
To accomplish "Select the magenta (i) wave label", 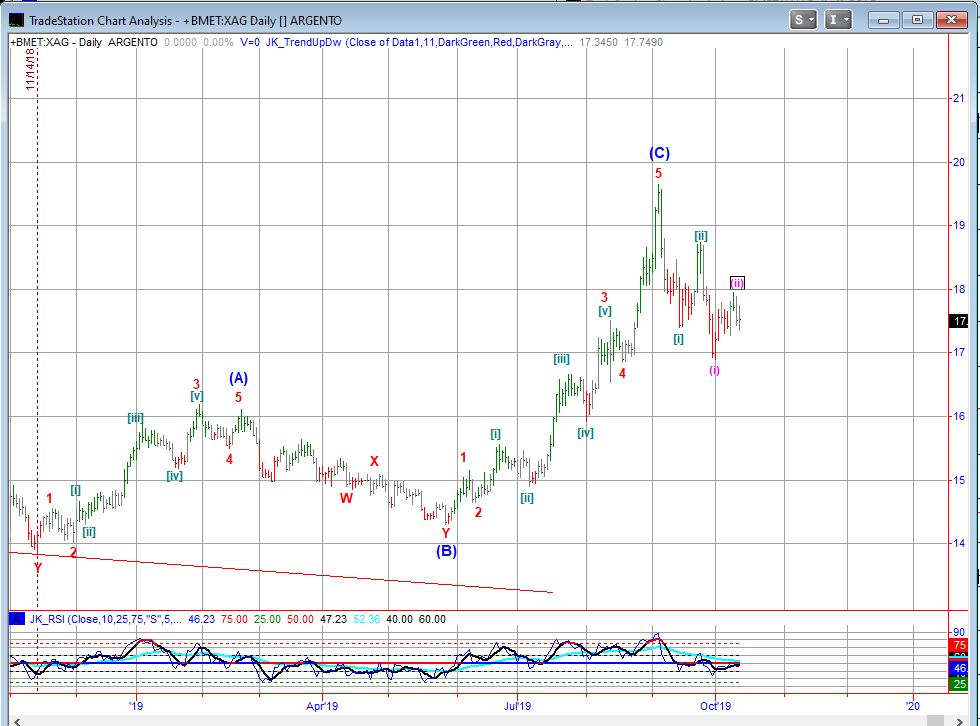I will 714,370.
